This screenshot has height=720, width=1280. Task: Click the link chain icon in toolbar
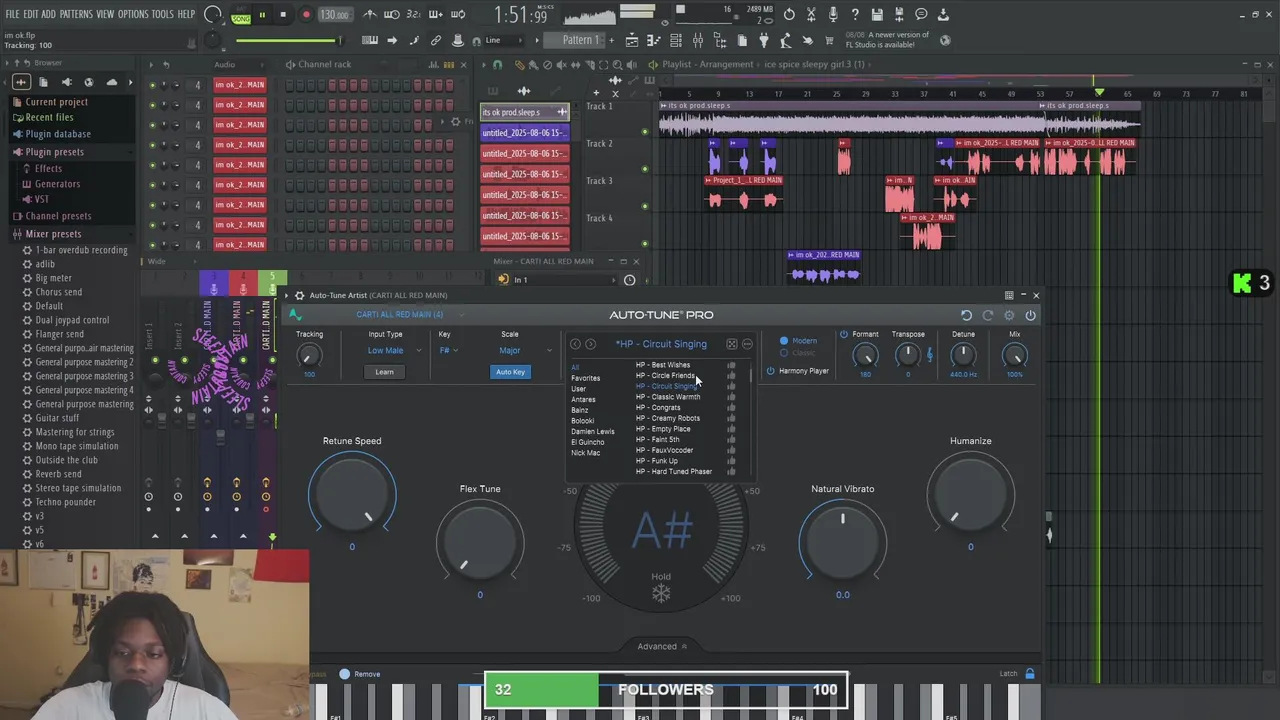tap(435, 40)
